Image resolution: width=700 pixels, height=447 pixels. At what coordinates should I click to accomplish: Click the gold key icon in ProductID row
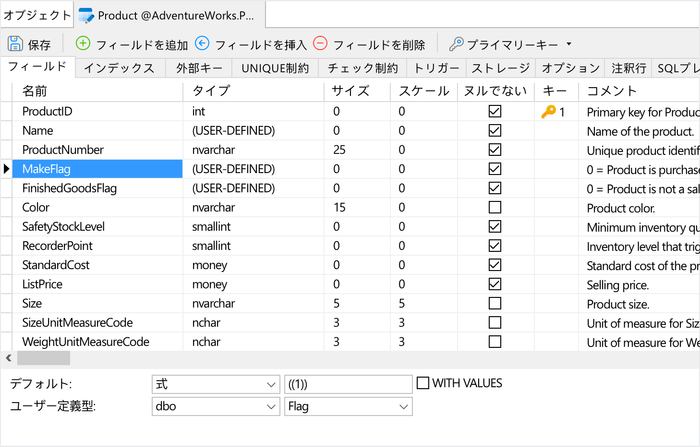548,112
